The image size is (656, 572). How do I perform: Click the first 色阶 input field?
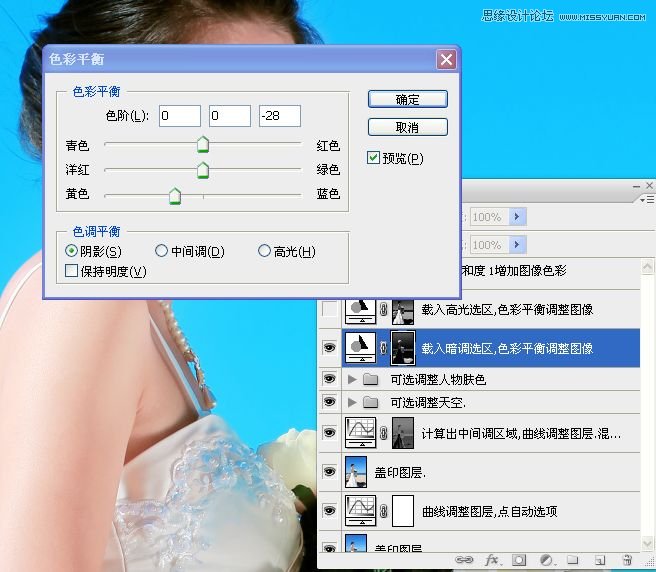pyautogui.click(x=180, y=116)
